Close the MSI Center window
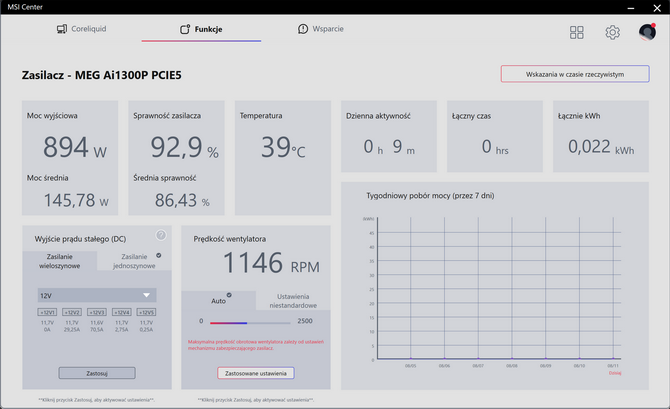The width and height of the screenshot is (670, 409). (x=657, y=8)
